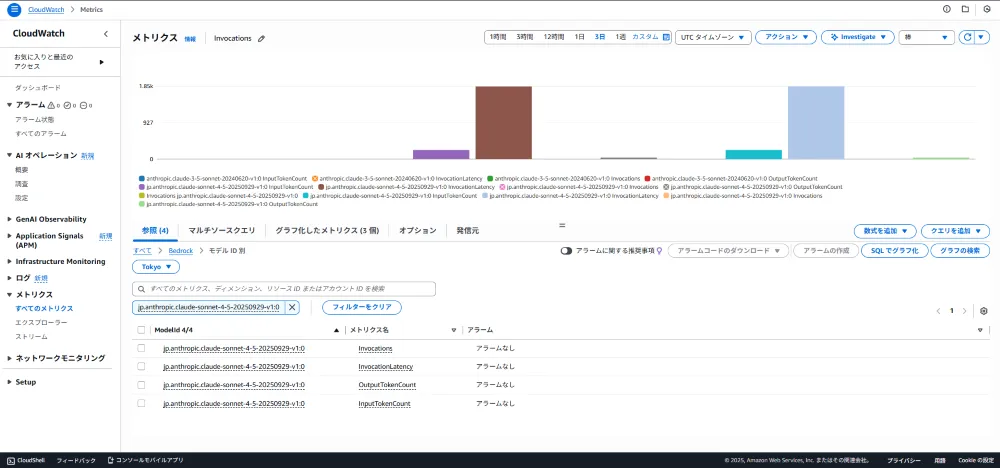Image resolution: width=1000 pixels, height=468 pixels.
Task: Click the metrics search input field
Action: point(284,289)
